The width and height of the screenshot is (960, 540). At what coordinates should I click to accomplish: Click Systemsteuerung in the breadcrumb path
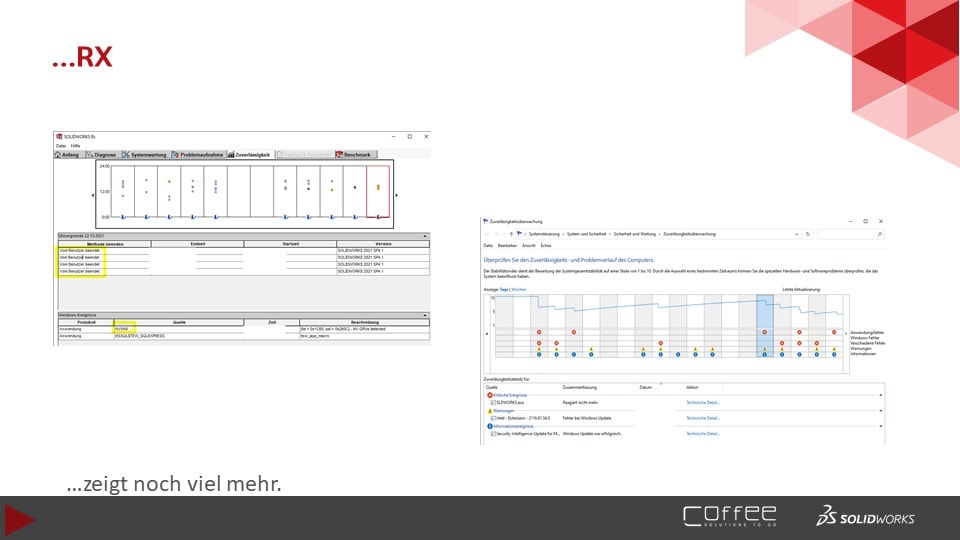544,234
